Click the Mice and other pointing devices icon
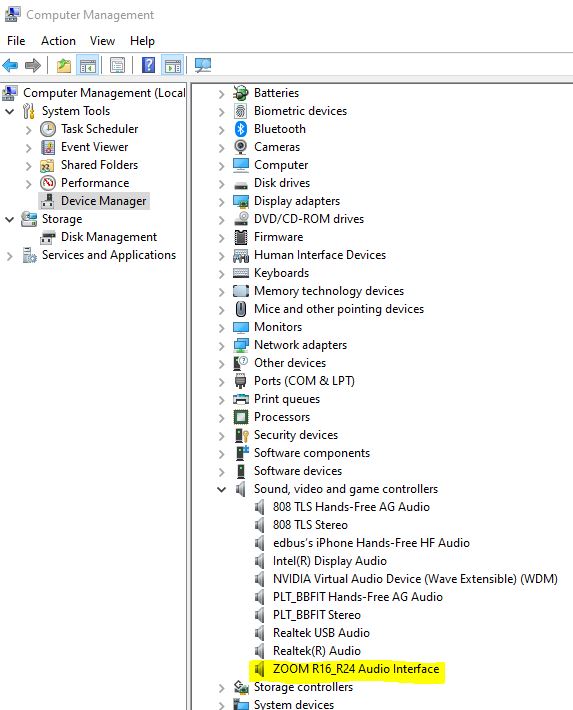Image resolution: width=573 pixels, height=710 pixels. (241, 309)
